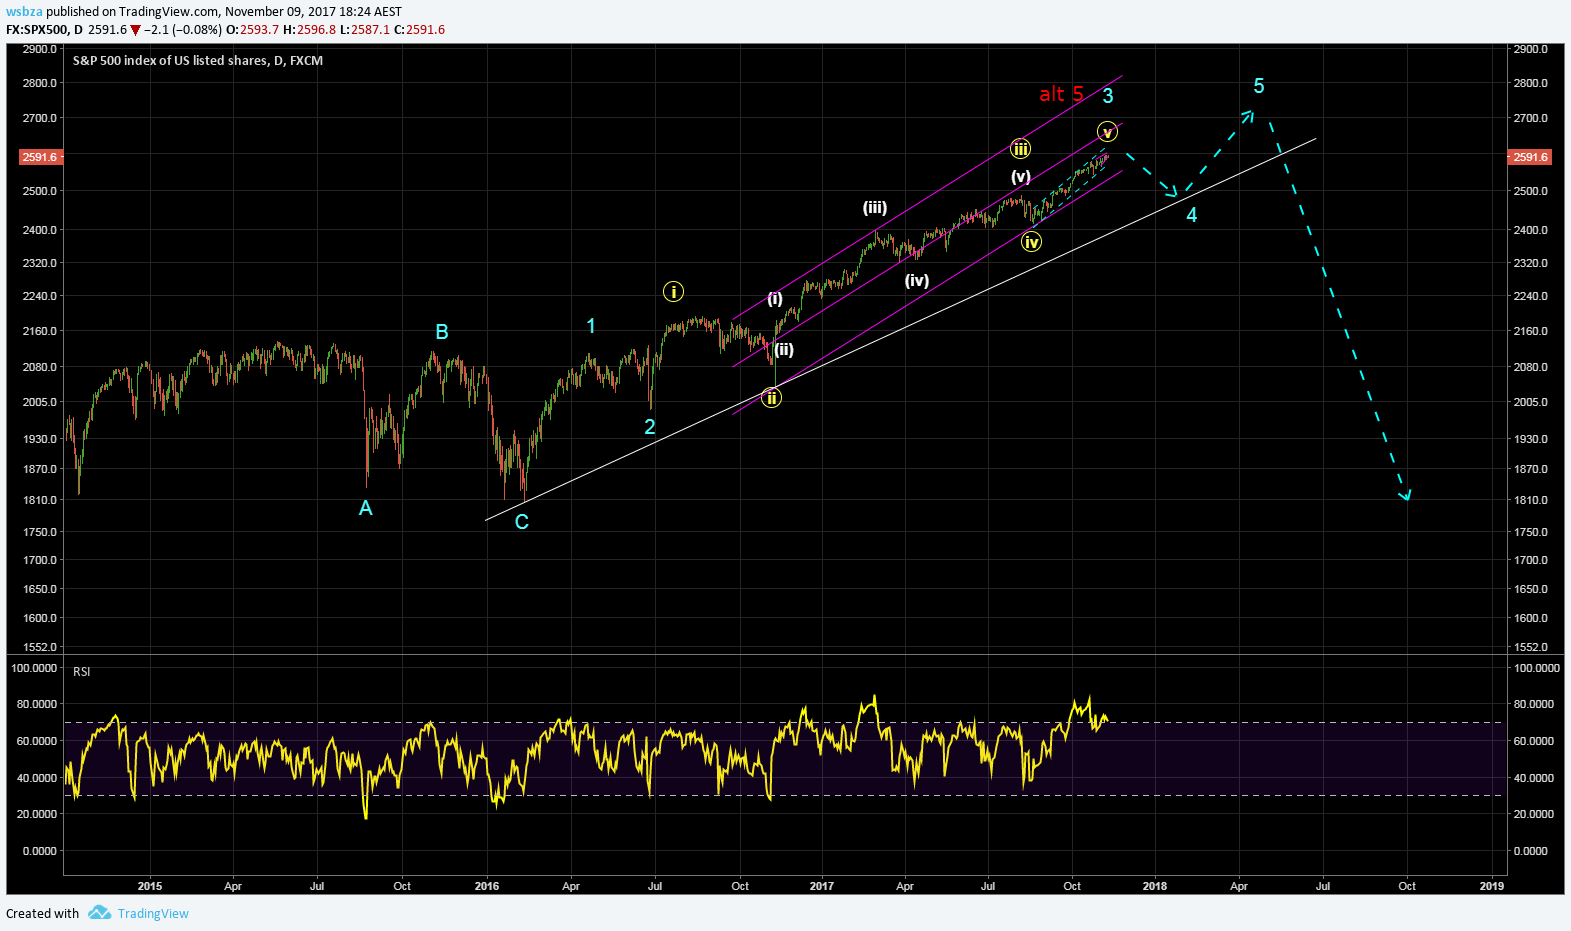
Task: Click the yellow circled 'iii' wave marker
Action: [x=1020, y=149]
